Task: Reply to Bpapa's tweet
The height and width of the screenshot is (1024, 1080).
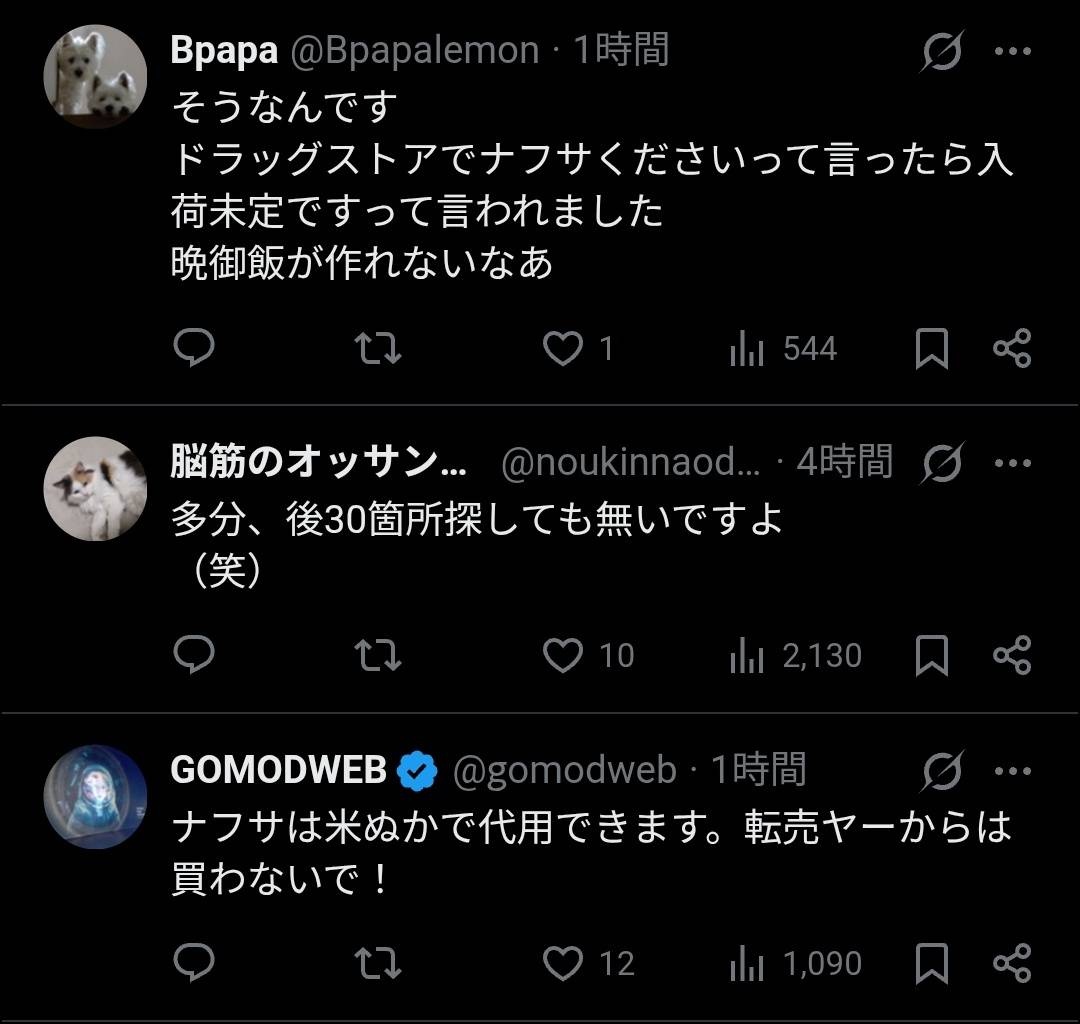Action: click(195, 348)
